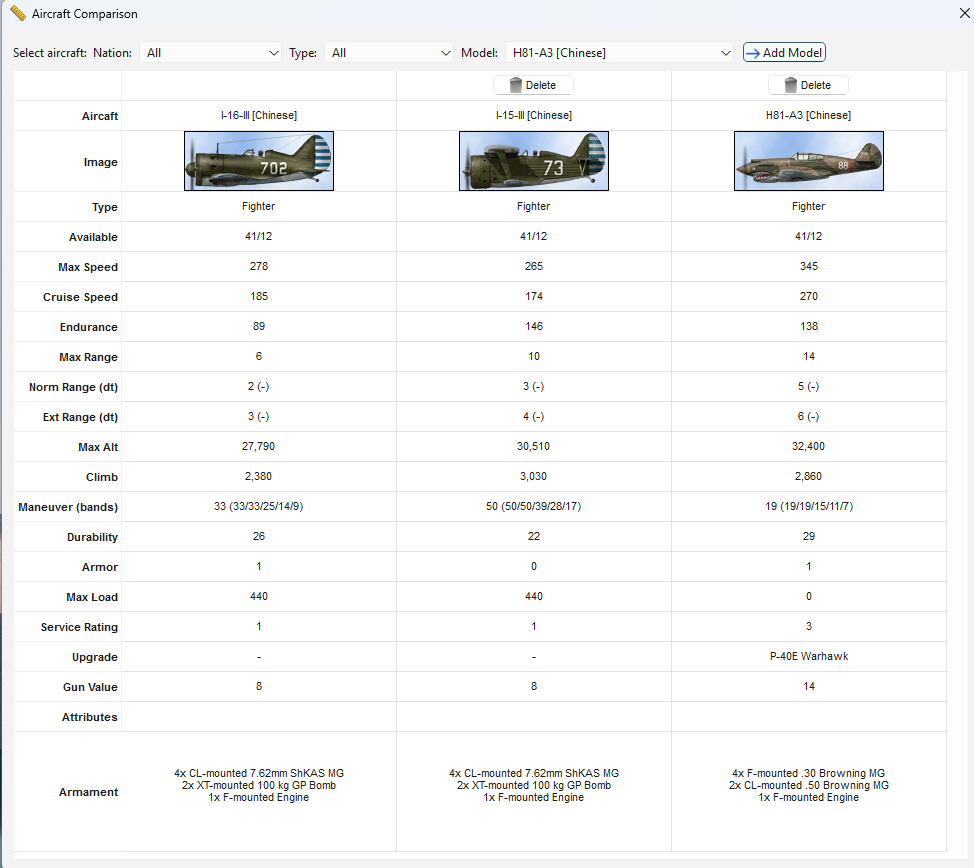Delete the H81-A3 [Chinese] column
This screenshot has width=974, height=868.
[808, 85]
